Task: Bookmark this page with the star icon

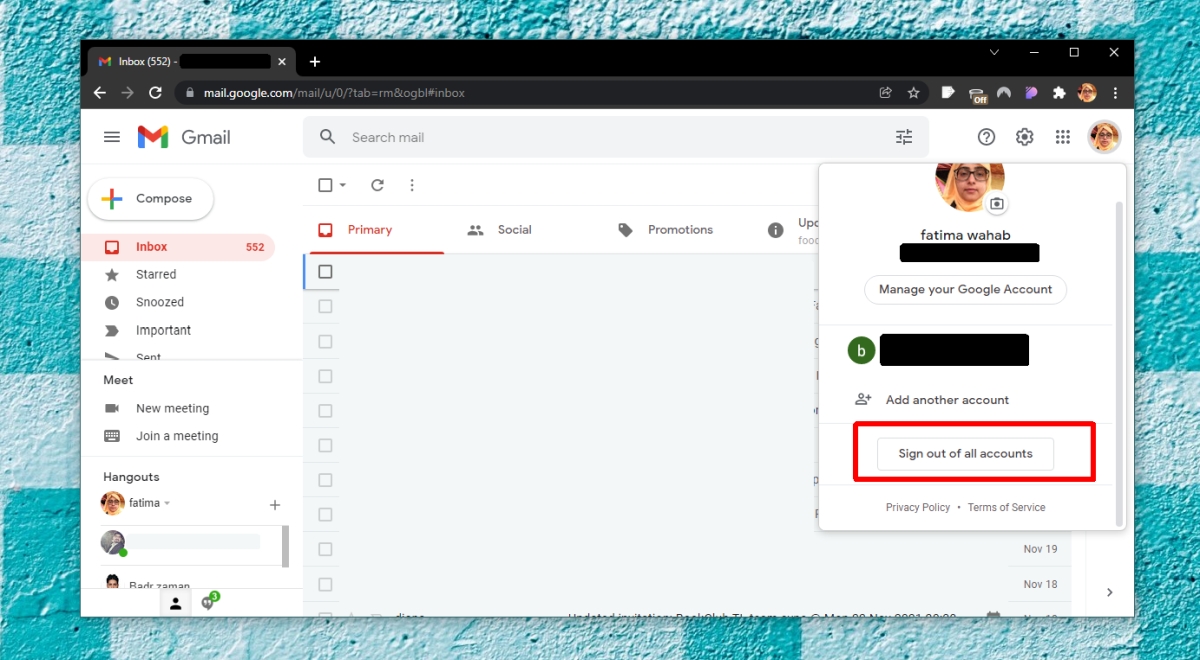Action: point(913,93)
